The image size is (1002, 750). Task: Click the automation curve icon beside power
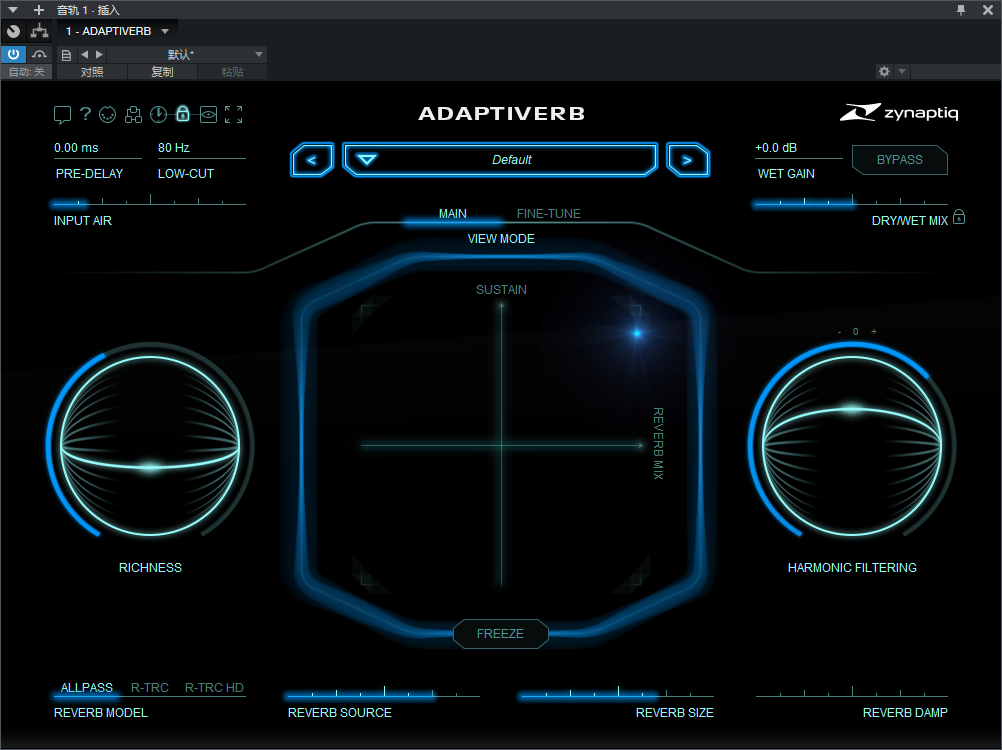point(40,54)
